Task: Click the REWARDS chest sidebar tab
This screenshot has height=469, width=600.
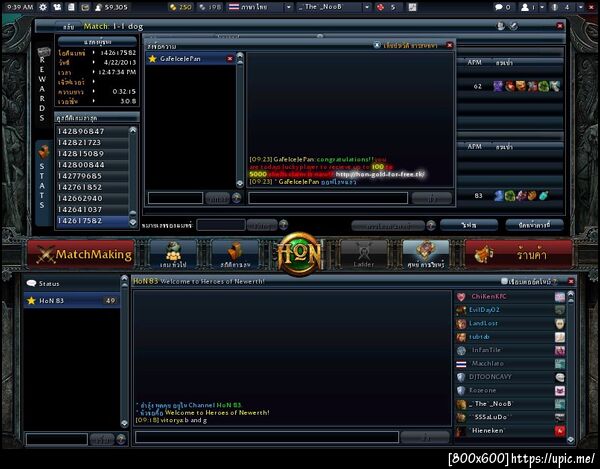Action: click(x=43, y=84)
